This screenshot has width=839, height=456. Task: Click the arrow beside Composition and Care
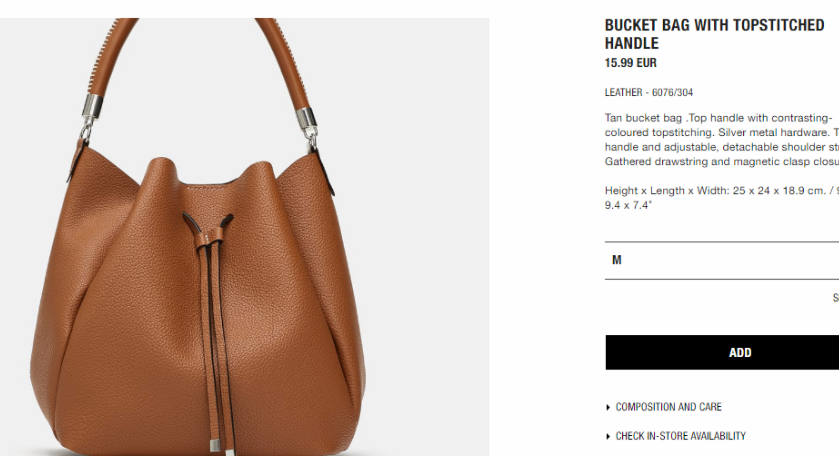608,407
